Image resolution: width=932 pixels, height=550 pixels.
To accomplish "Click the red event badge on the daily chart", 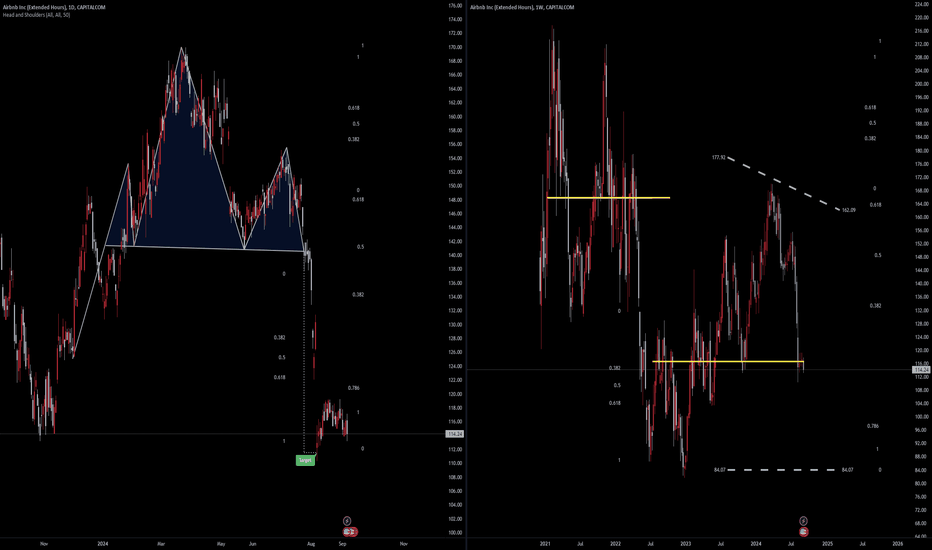I will (x=350, y=532).
